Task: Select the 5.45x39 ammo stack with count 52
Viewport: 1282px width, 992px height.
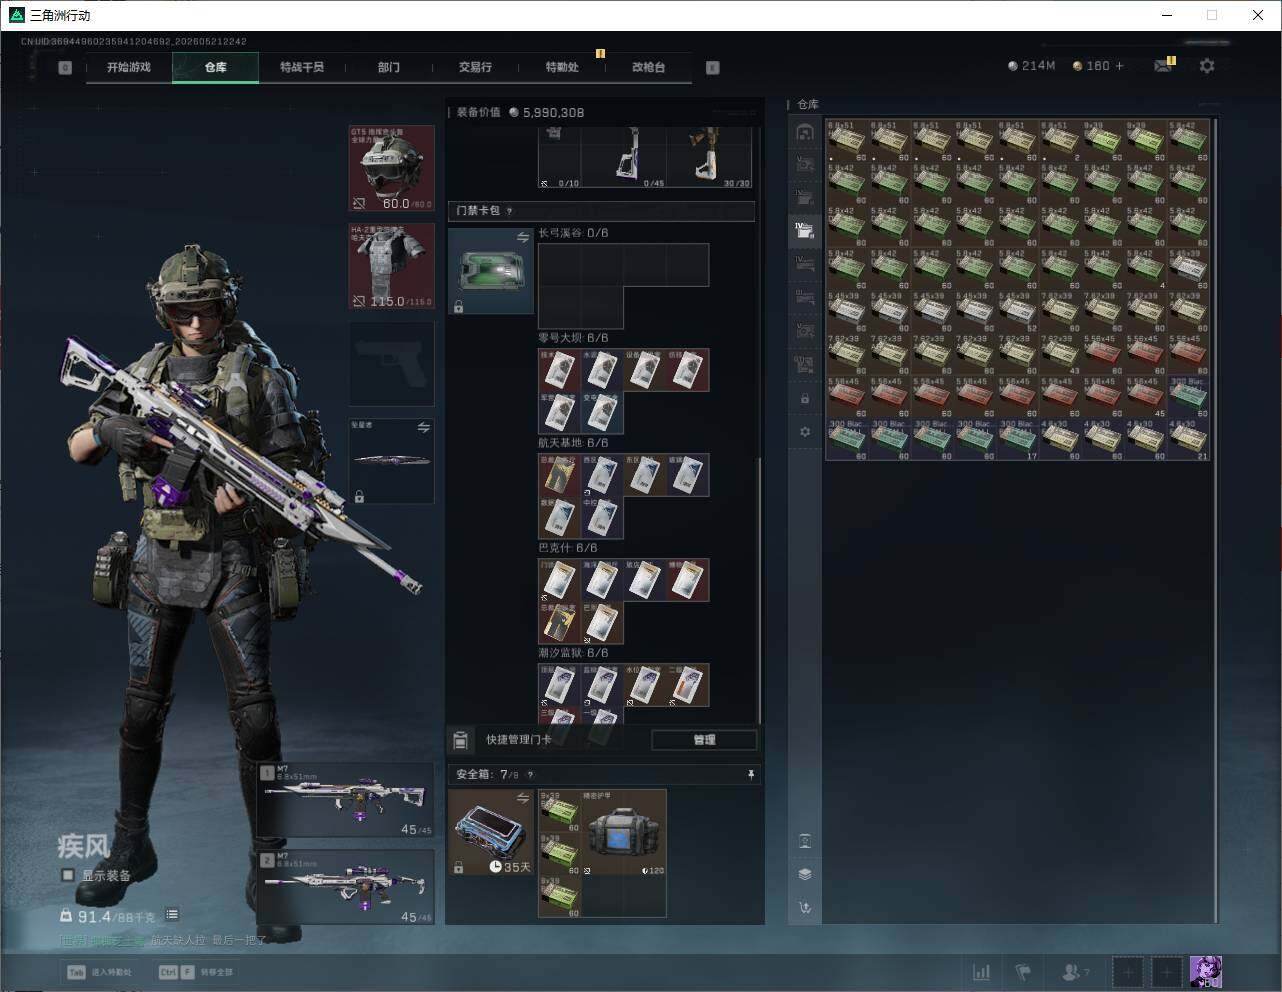Action: (x=1018, y=312)
